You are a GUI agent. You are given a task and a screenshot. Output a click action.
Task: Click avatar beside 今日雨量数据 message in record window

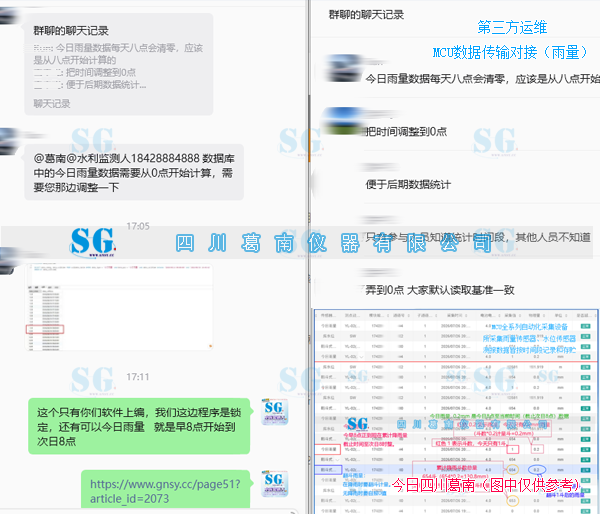(x=342, y=69)
